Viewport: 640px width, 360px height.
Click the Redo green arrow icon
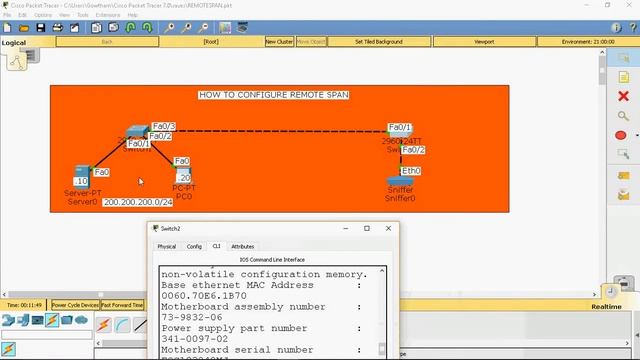pos(147,28)
